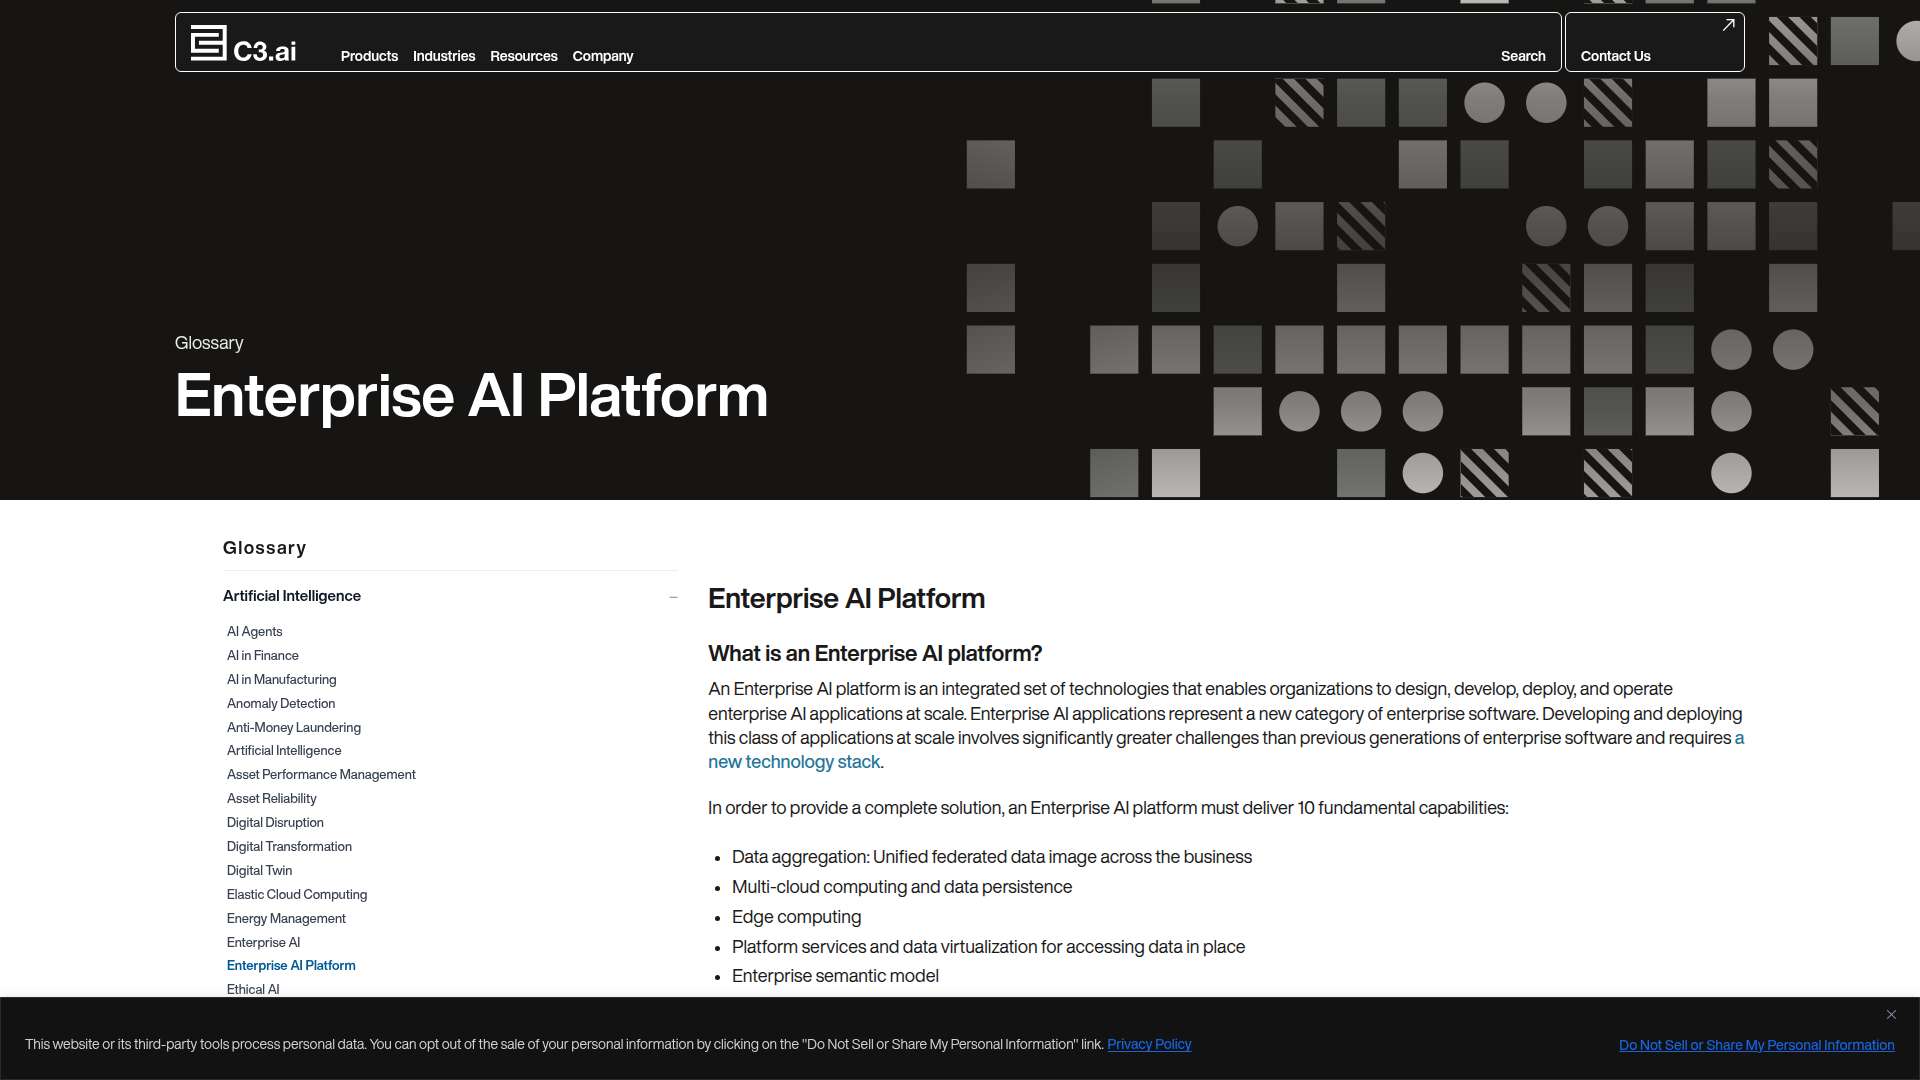Click 'What is an Enterprise AI platform?' heading
This screenshot has width=1920, height=1080.
tap(875, 654)
